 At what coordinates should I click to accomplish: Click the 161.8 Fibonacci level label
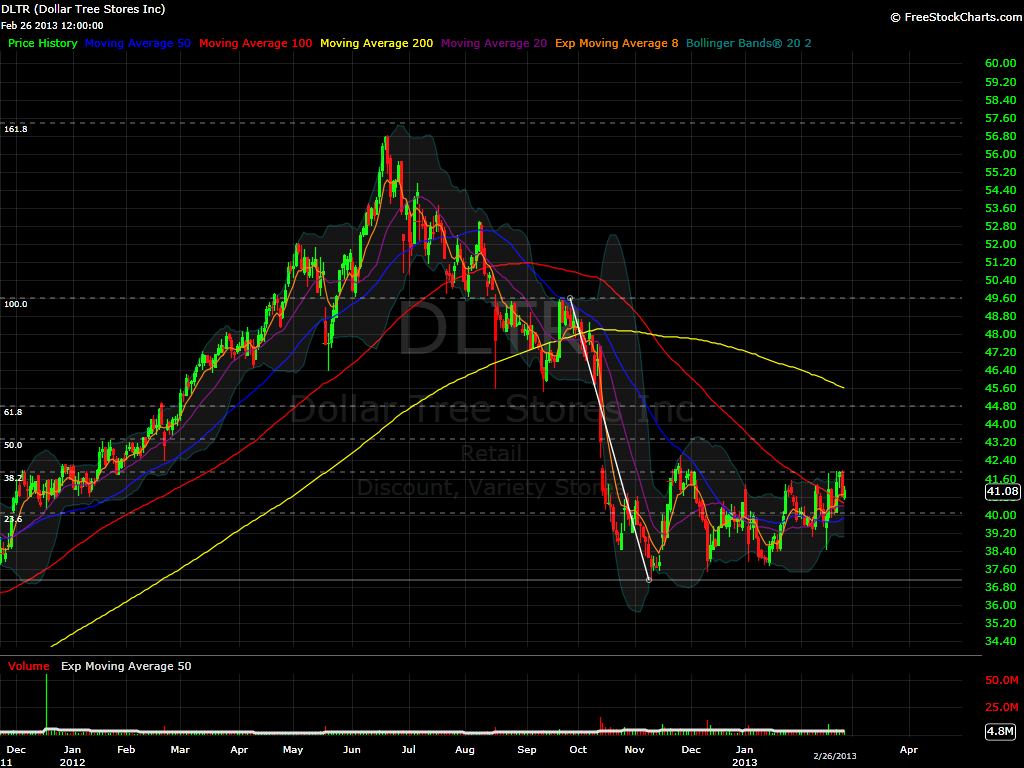click(x=16, y=129)
